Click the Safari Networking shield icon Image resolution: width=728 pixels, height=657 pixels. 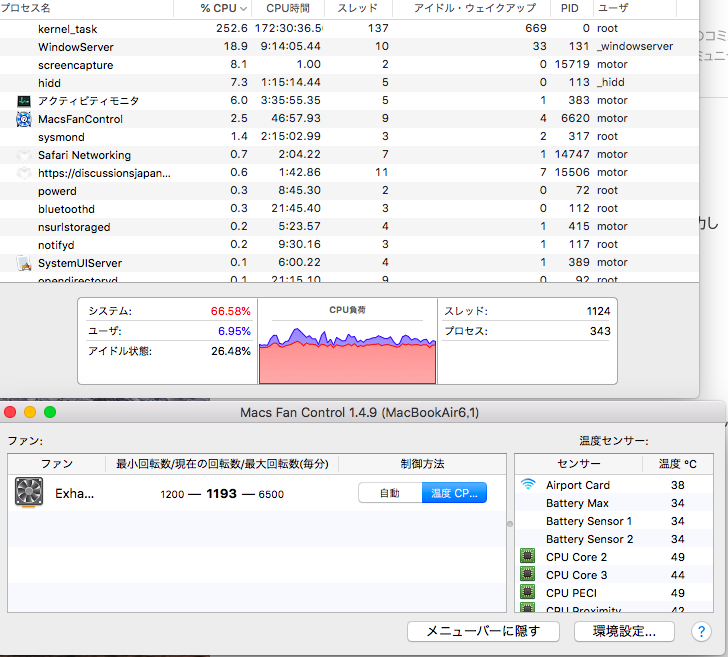[x=24, y=155]
